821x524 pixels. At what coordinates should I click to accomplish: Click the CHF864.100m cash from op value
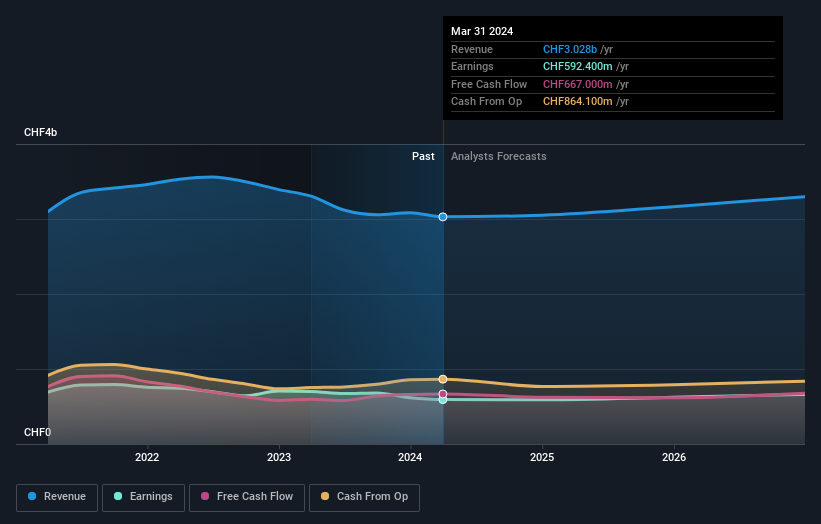click(578, 102)
